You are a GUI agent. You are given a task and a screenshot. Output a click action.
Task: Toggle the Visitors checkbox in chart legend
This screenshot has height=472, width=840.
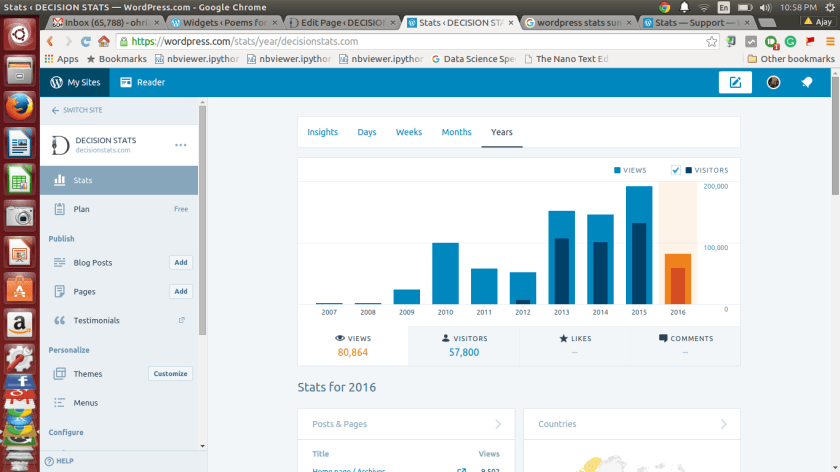click(676, 170)
